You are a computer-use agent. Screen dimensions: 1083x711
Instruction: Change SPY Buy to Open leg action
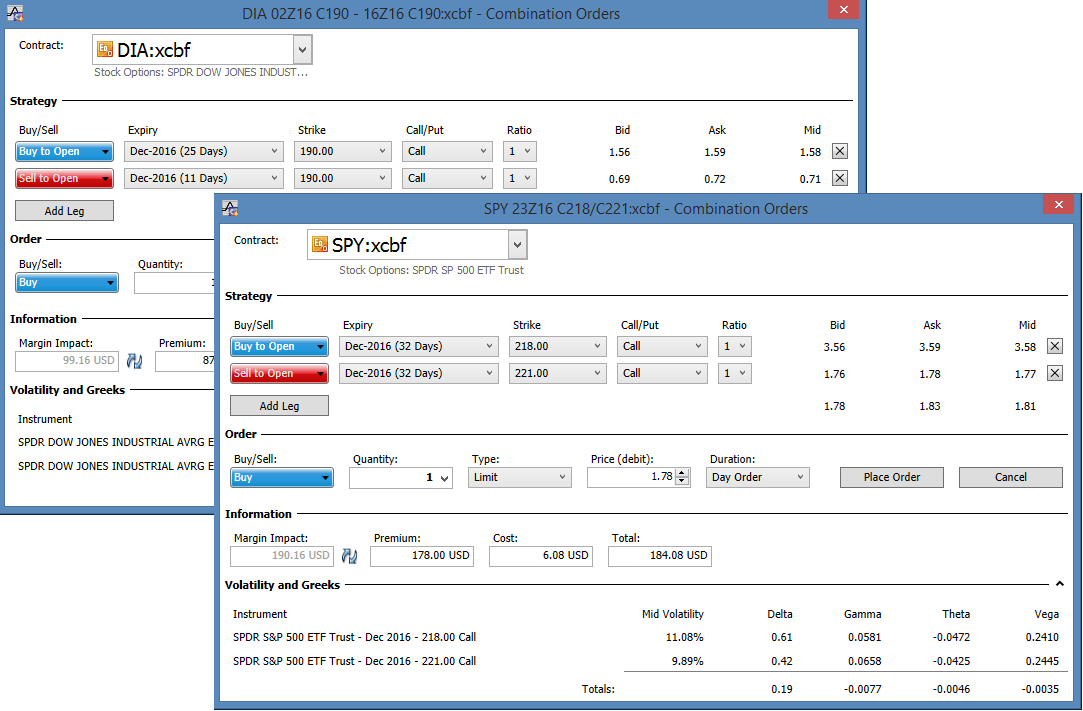[x=279, y=346]
